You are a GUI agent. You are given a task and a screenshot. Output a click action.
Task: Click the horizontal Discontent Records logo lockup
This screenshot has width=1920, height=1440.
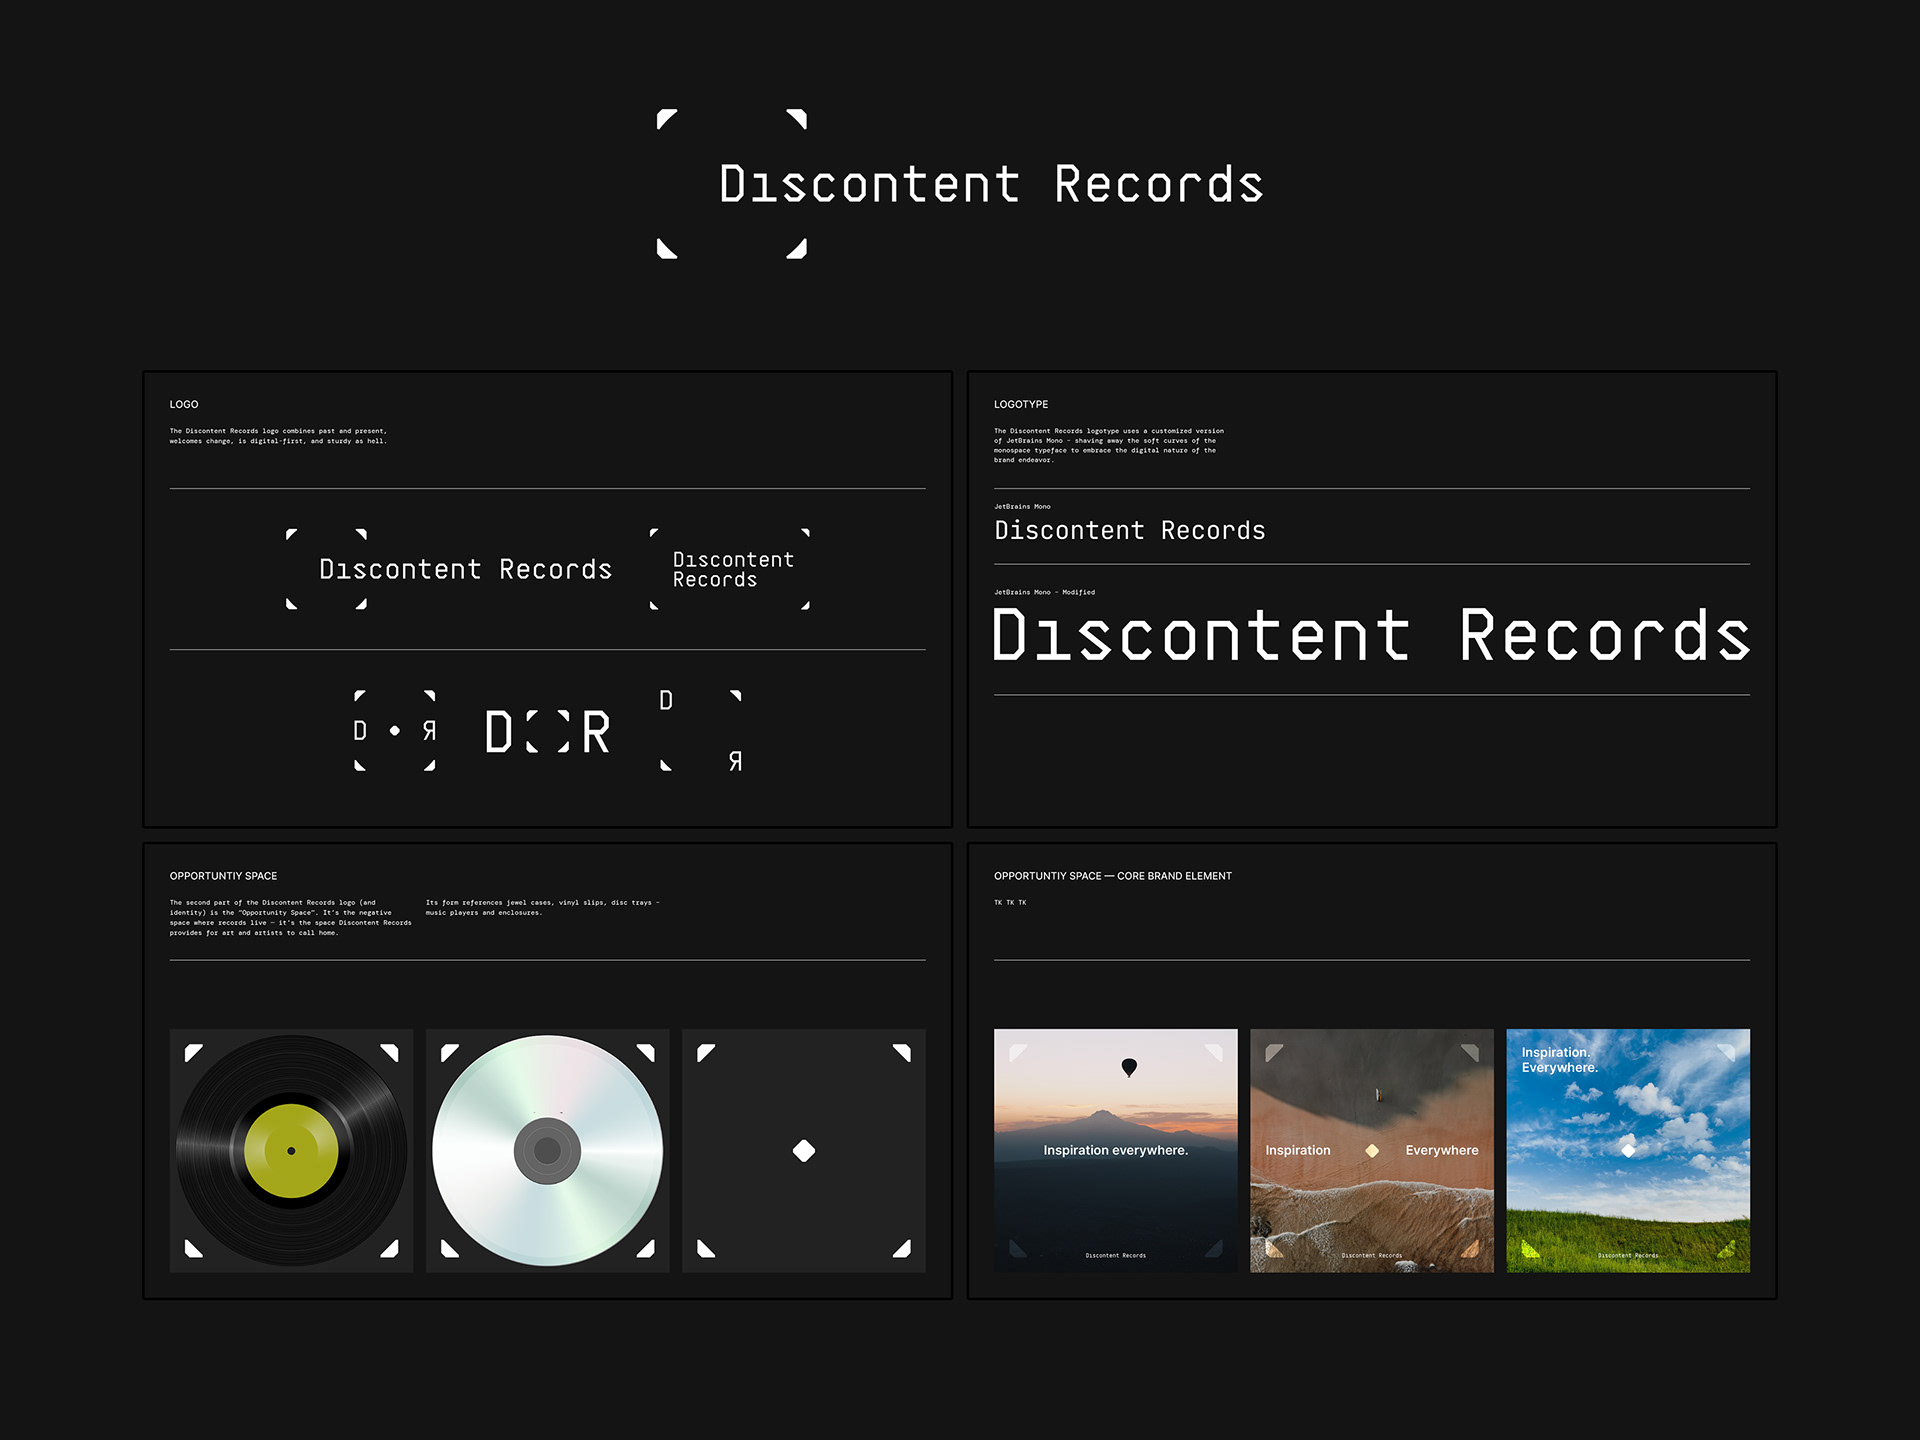point(450,569)
